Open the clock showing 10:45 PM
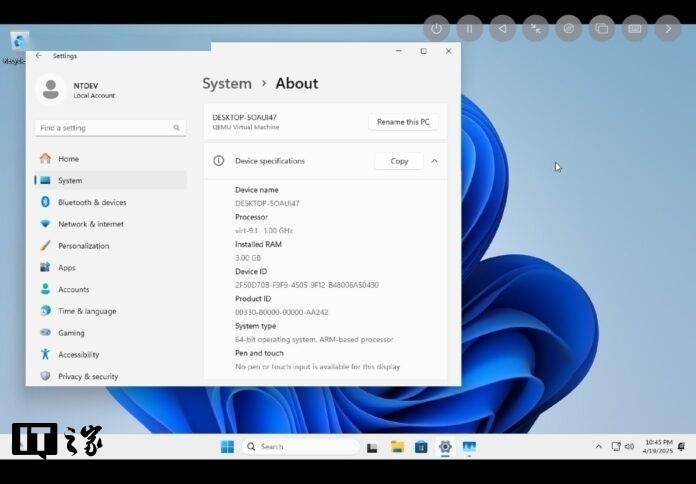This screenshot has width=696, height=484. click(658, 446)
